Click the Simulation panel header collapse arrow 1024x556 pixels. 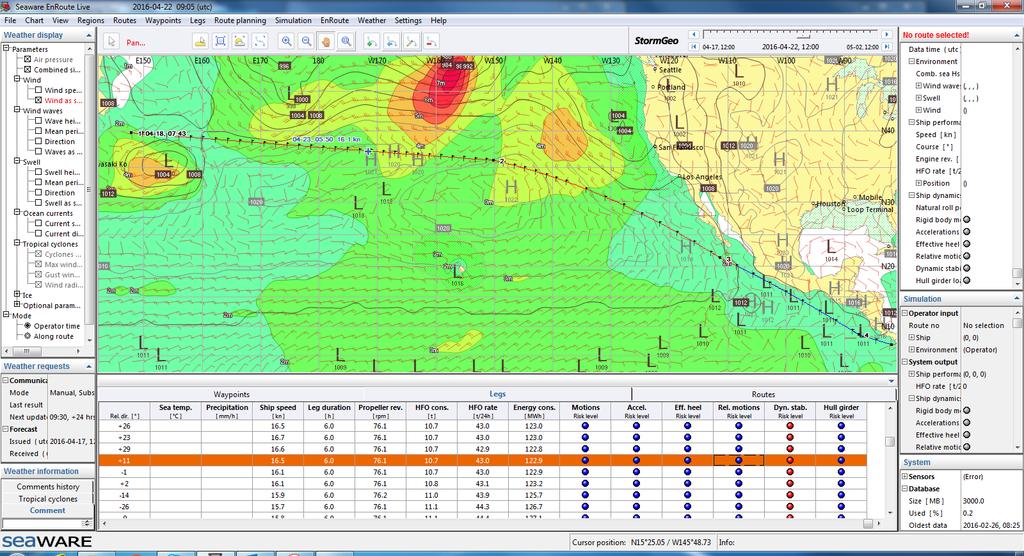1017,299
